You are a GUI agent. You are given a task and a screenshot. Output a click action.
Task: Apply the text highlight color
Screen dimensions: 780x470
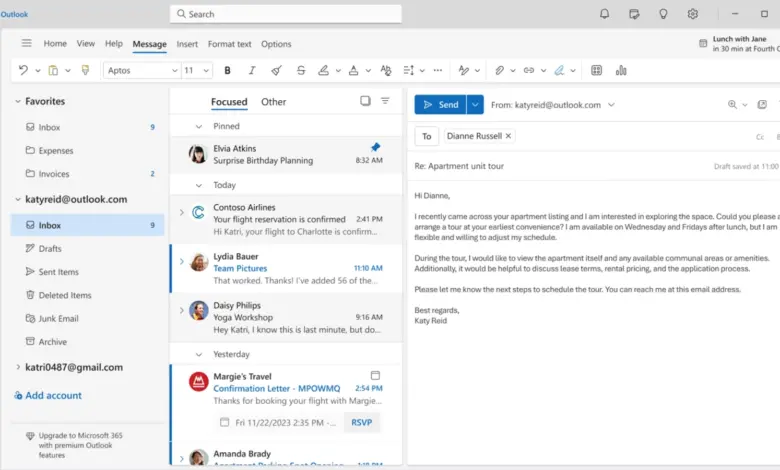(323, 71)
